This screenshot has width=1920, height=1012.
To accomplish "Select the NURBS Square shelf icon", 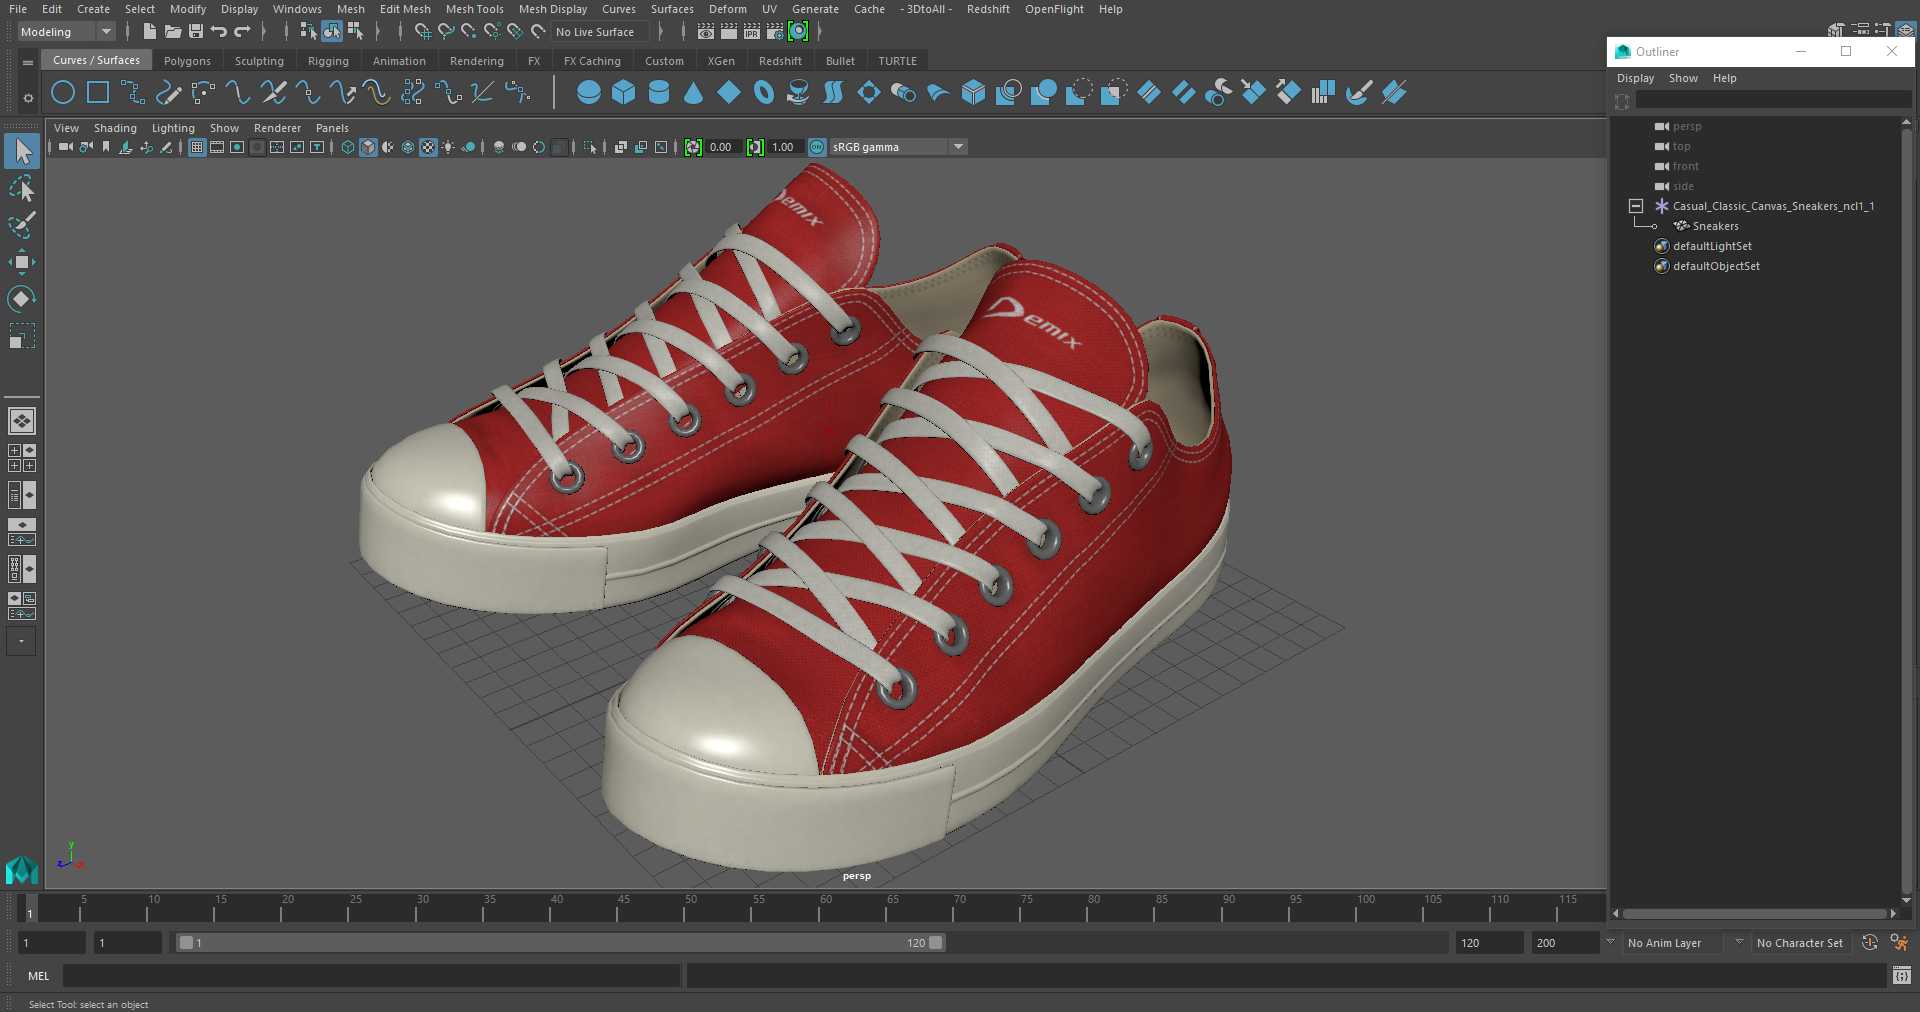I will [x=98, y=93].
